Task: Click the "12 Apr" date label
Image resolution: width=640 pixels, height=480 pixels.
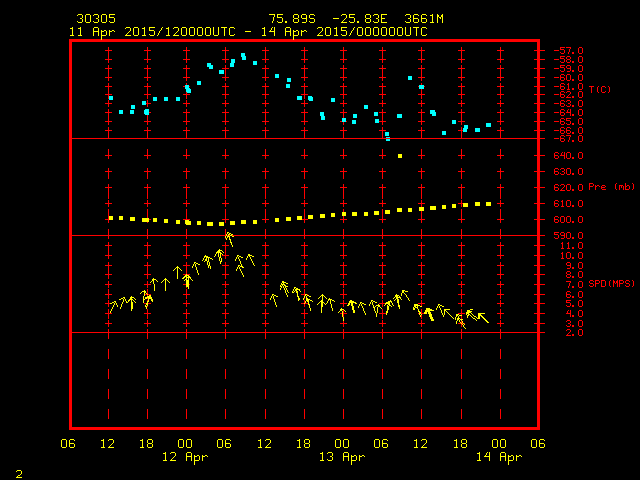Action: pyautogui.click(x=185, y=457)
